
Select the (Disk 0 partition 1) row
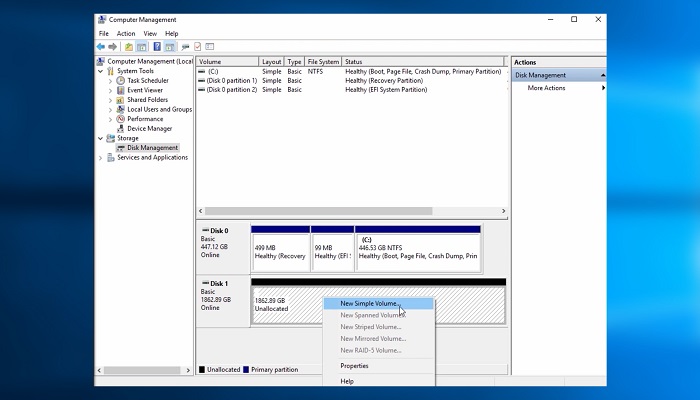tap(350, 81)
